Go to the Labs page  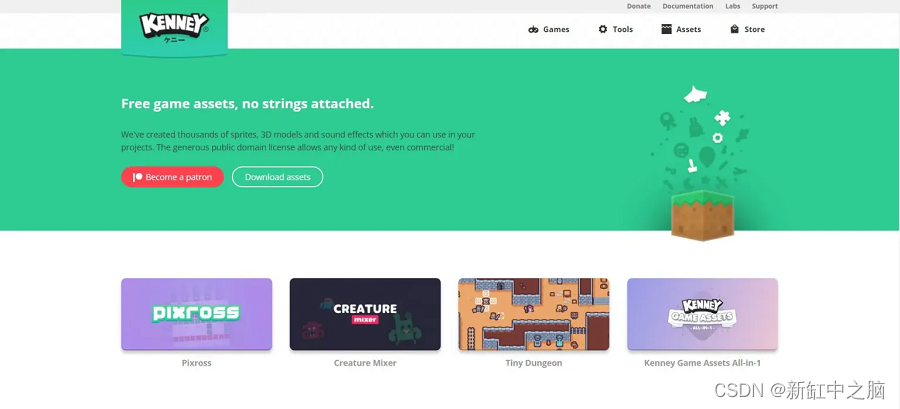[x=732, y=6]
